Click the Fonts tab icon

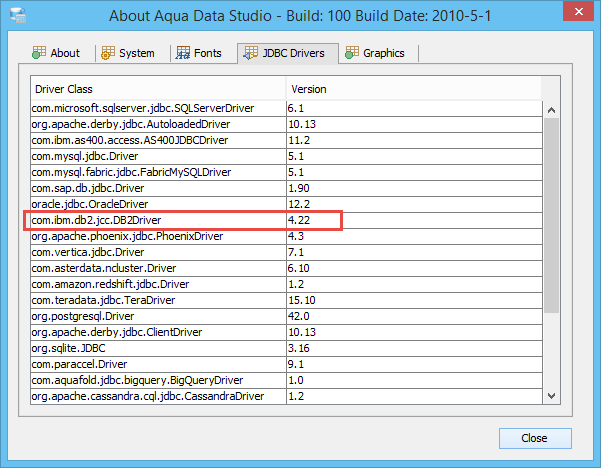coord(183,53)
